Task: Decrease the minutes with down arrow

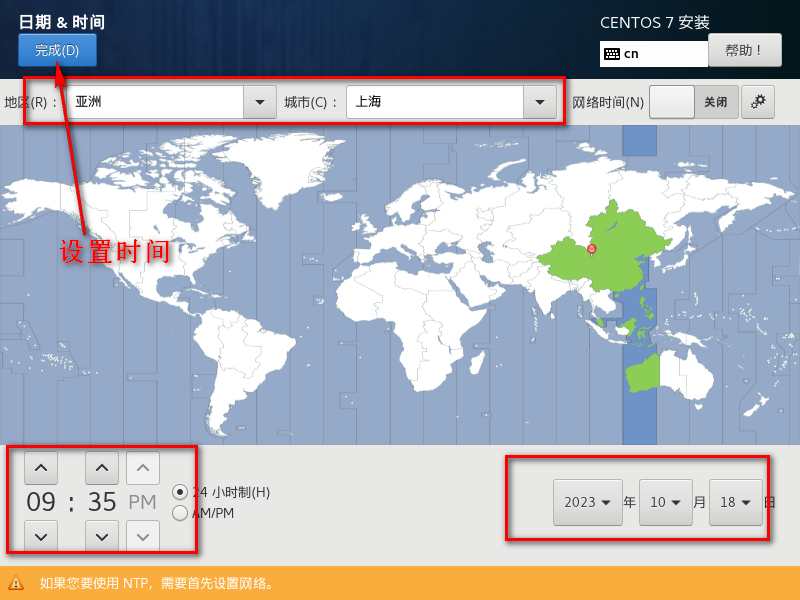Action: click(x=102, y=536)
